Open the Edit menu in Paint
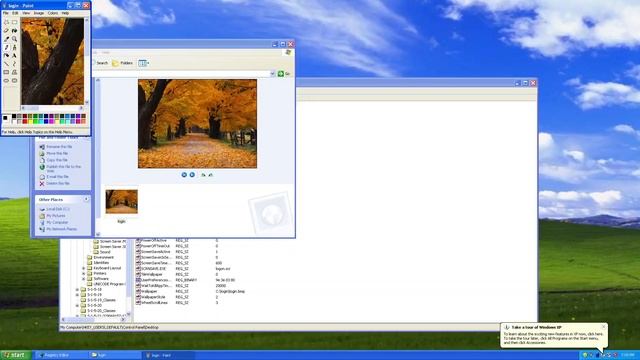 pos(15,13)
